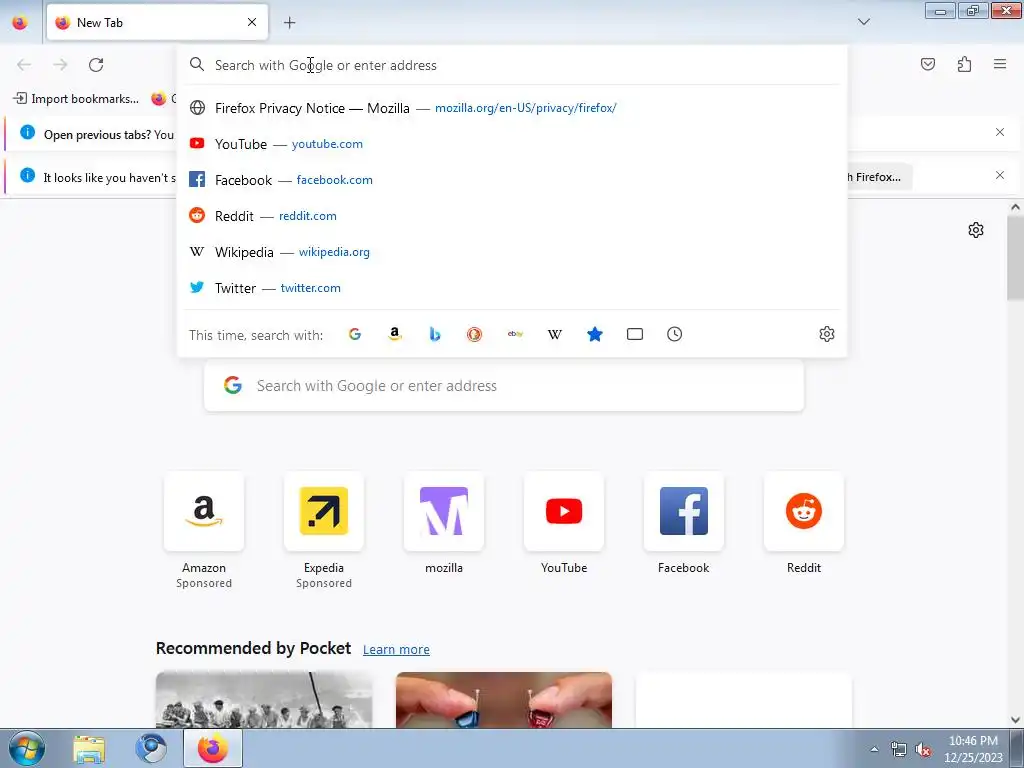Click Import bookmarks in bookmarks bar
The image size is (1024, 768).
pos(76,99)
